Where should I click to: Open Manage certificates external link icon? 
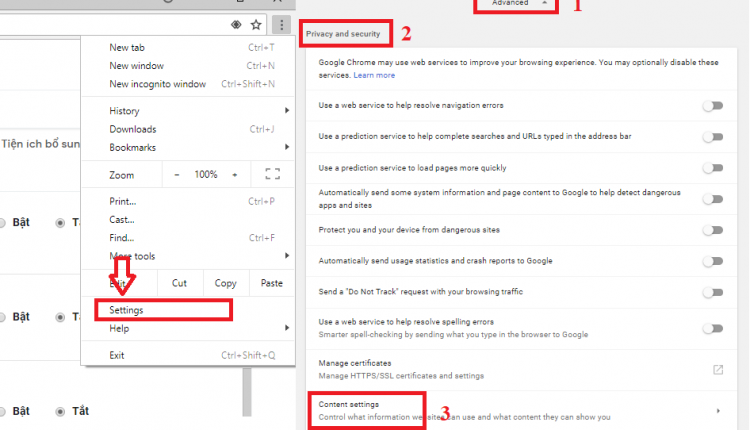(718, 369)
